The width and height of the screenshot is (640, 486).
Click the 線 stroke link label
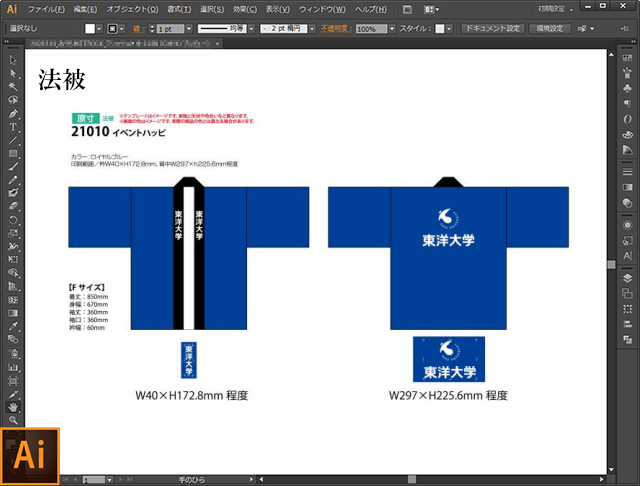coord(137,29)
